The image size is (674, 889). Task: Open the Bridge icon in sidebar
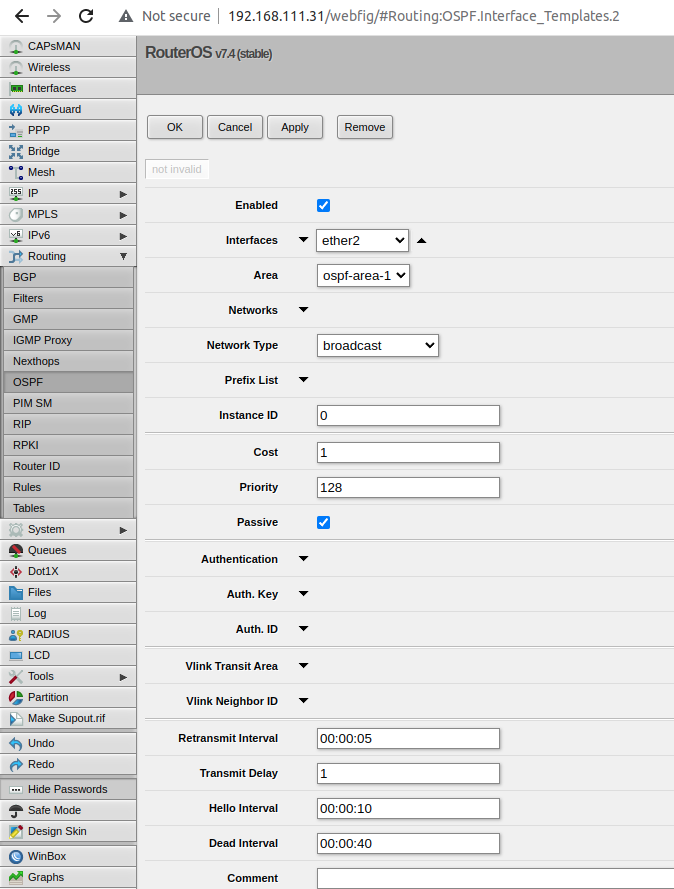tap(16, 151)
